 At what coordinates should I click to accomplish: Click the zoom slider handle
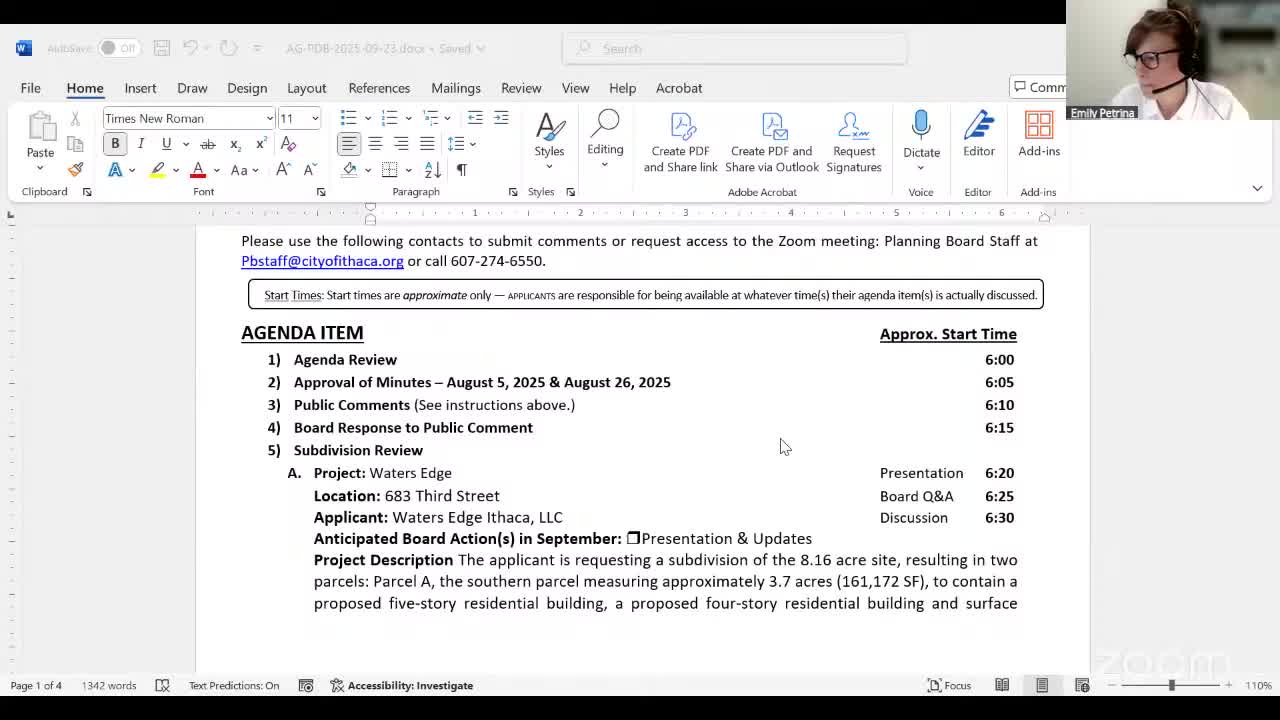coord(1171,685)
